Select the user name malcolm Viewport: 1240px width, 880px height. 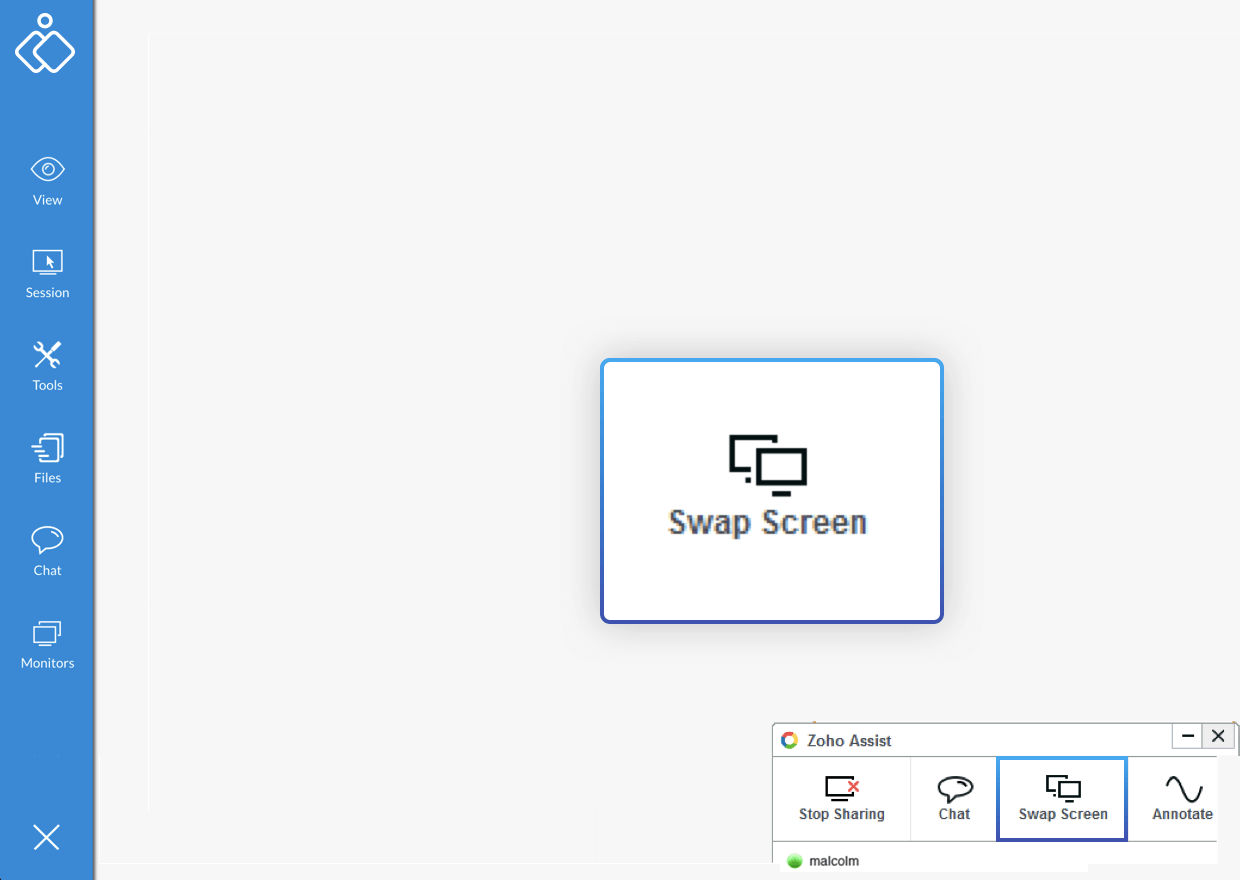834,861
